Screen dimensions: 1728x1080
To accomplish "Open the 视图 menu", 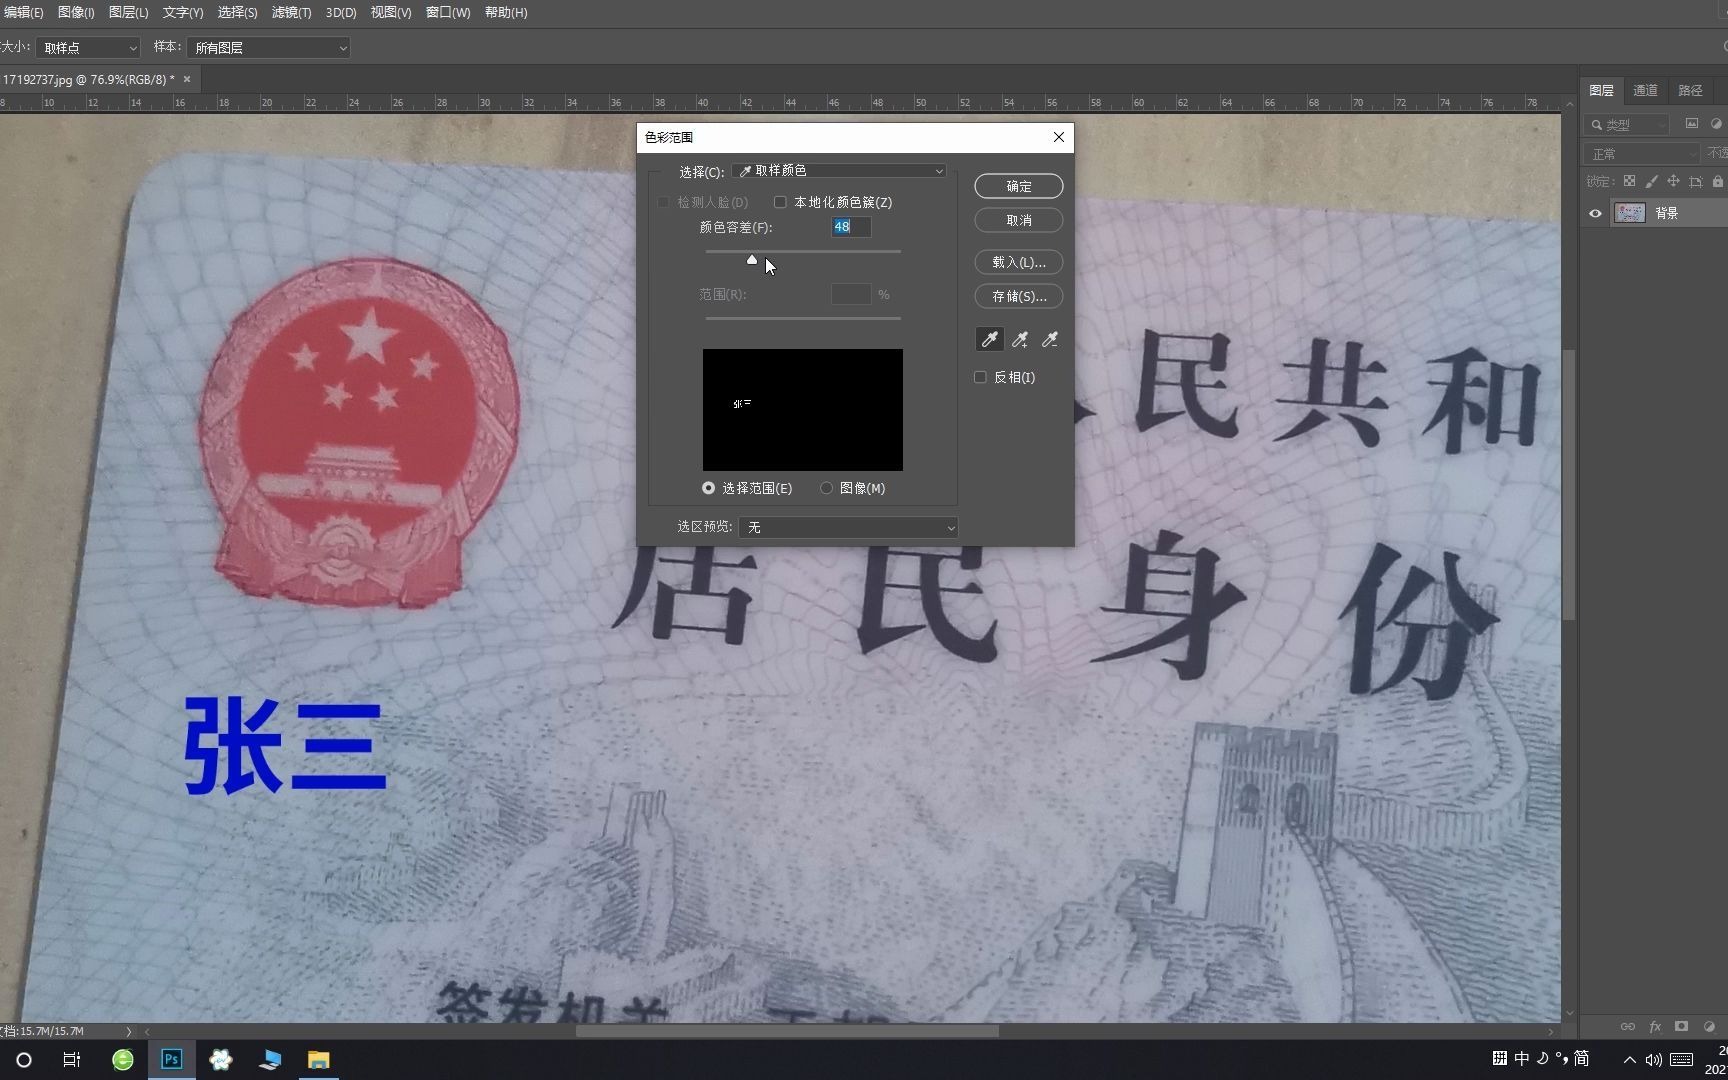I will (x=391, y=12).
